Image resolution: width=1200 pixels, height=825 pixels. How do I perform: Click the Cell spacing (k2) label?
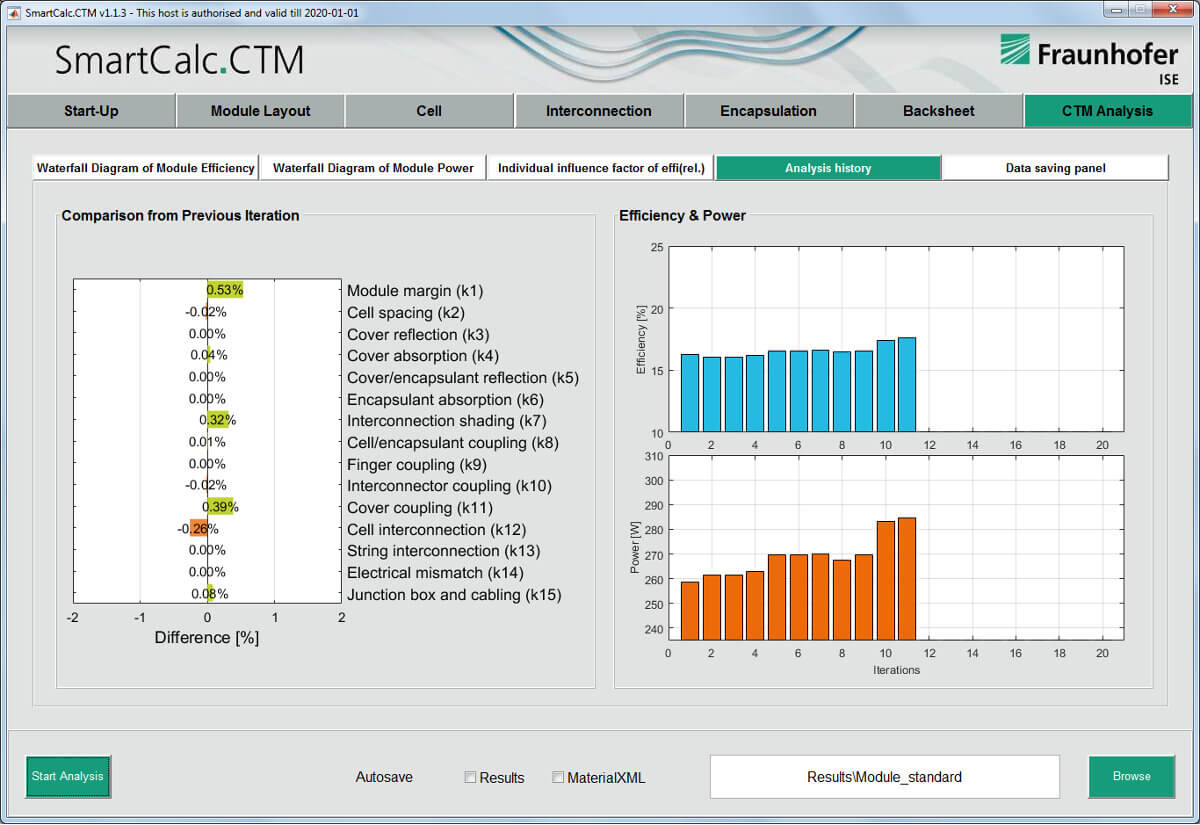[x=407, y=313]
